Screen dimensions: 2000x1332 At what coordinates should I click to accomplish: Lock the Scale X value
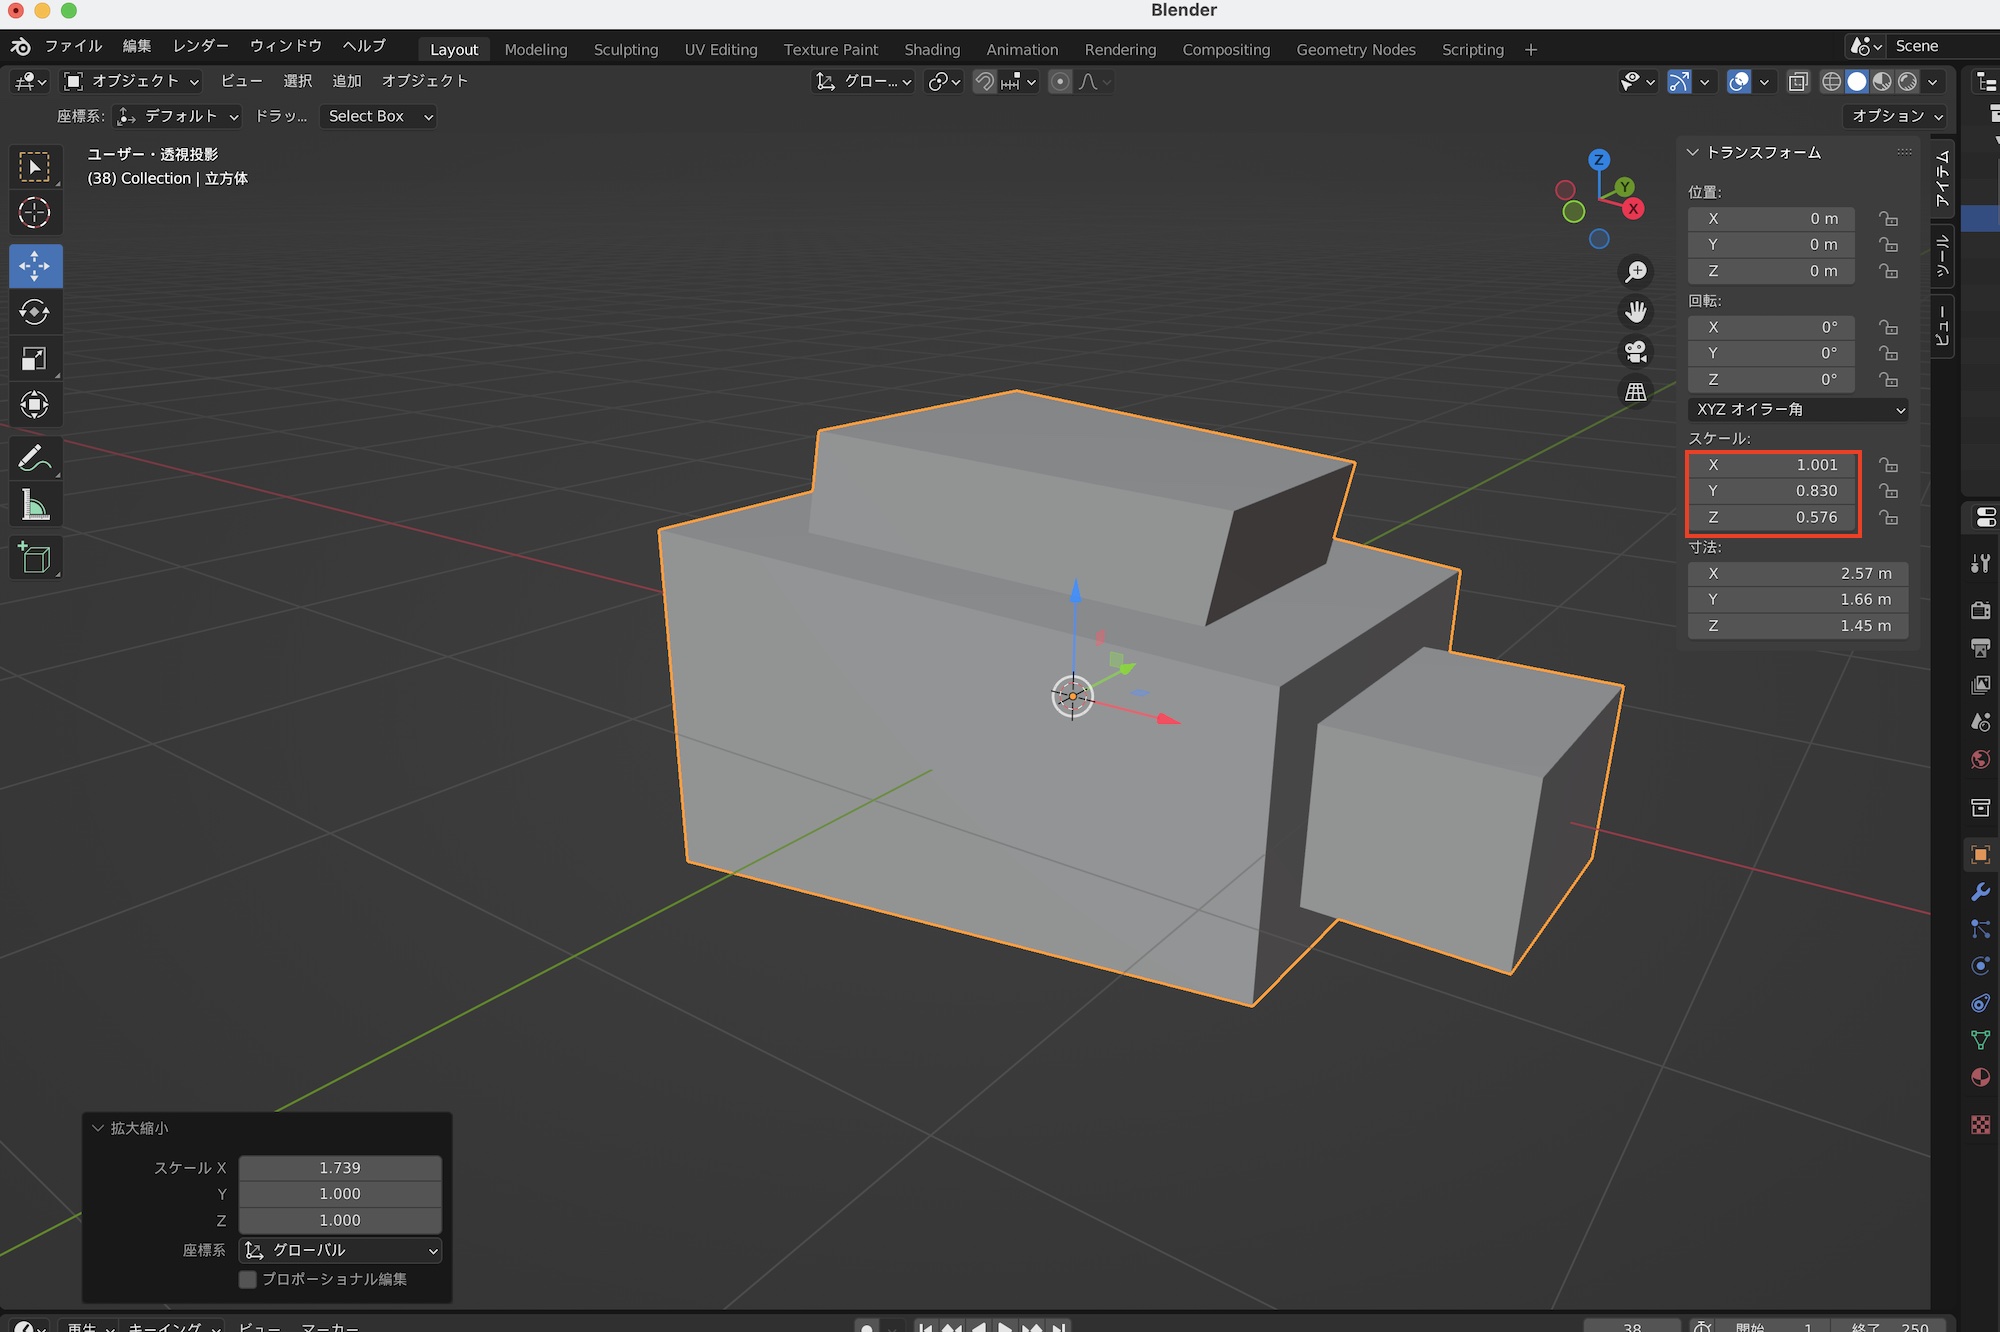(1888, 465)
